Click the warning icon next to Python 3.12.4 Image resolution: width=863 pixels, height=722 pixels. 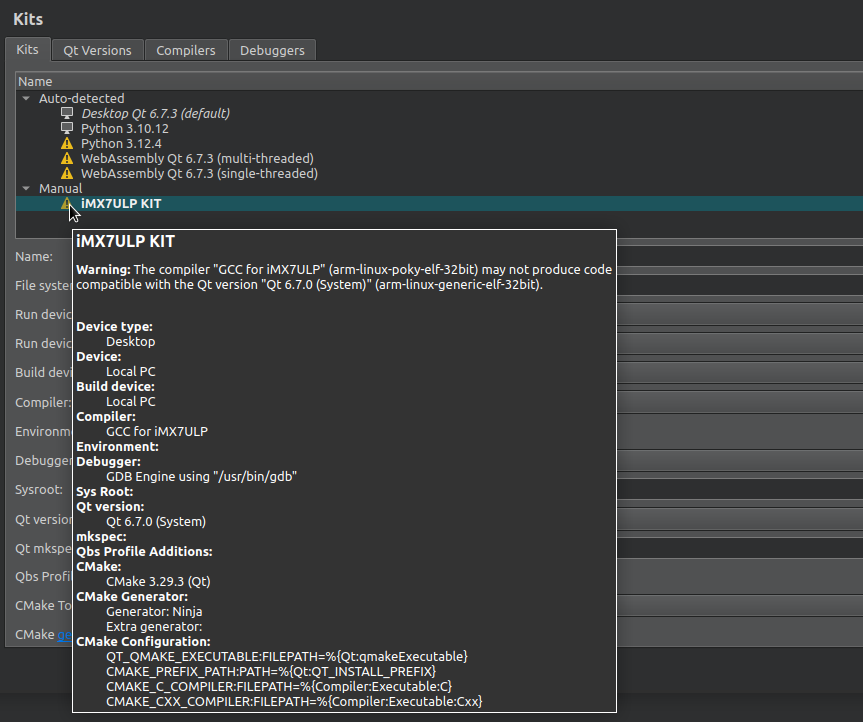coord(67,144)
